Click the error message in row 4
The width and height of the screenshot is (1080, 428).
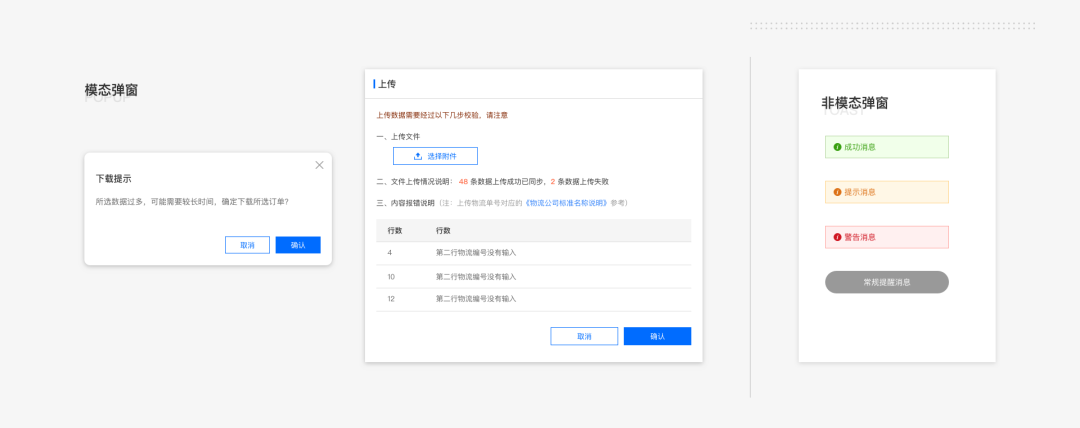[476, 253]
